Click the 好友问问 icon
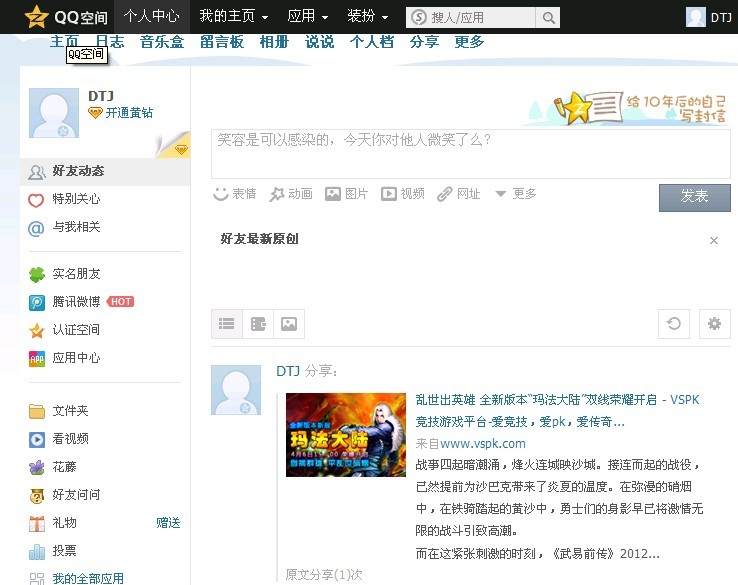Viewport: 738px width, 585px height. pos(37,496)
